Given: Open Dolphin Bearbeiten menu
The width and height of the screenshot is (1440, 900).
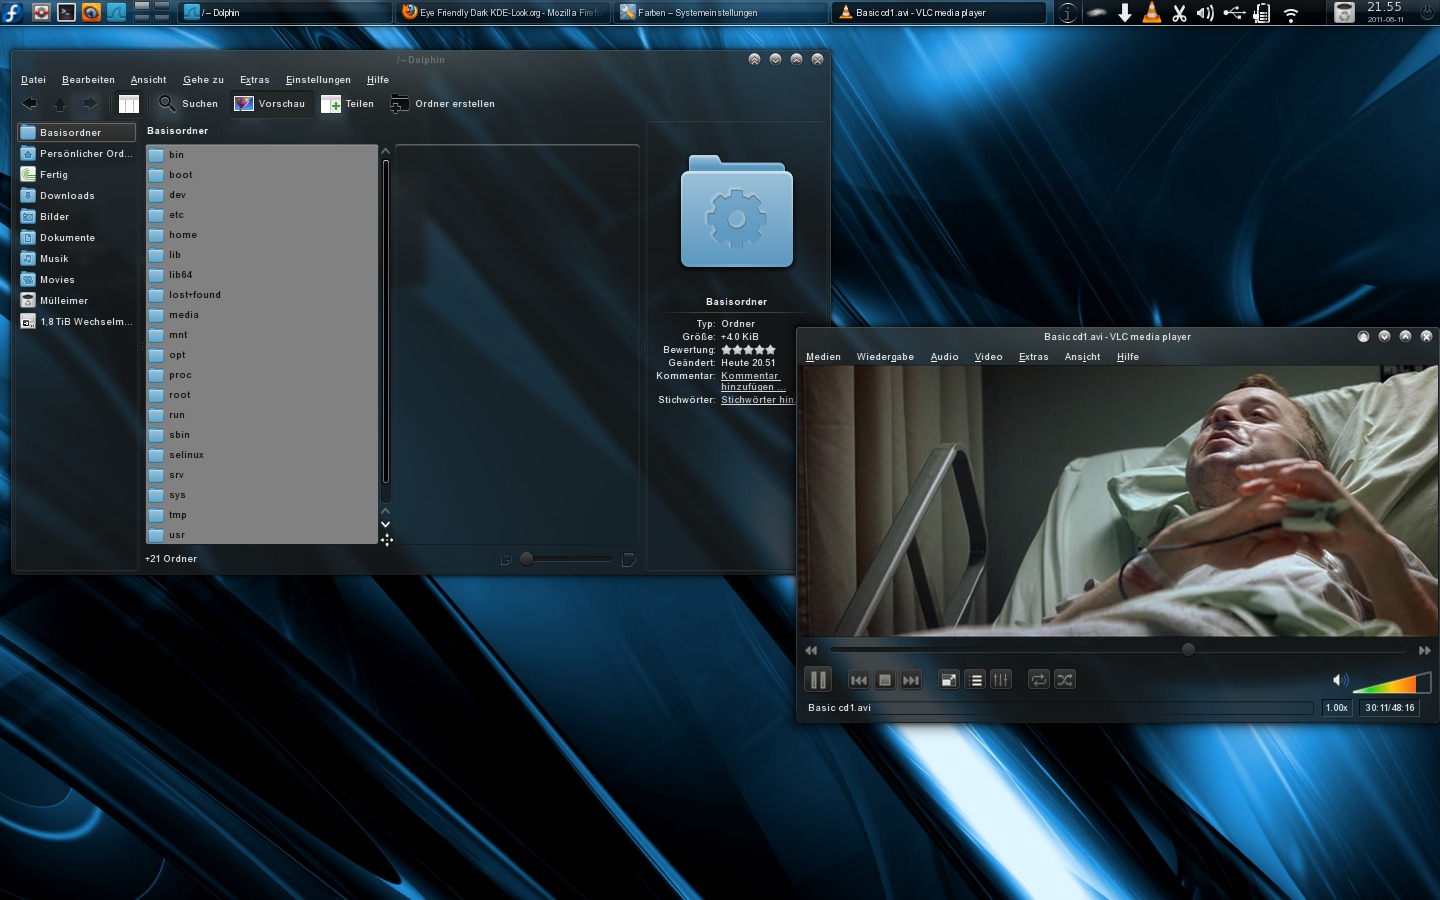Looking at the screenshot, I should pyautogui.click(x=88, y=80).
